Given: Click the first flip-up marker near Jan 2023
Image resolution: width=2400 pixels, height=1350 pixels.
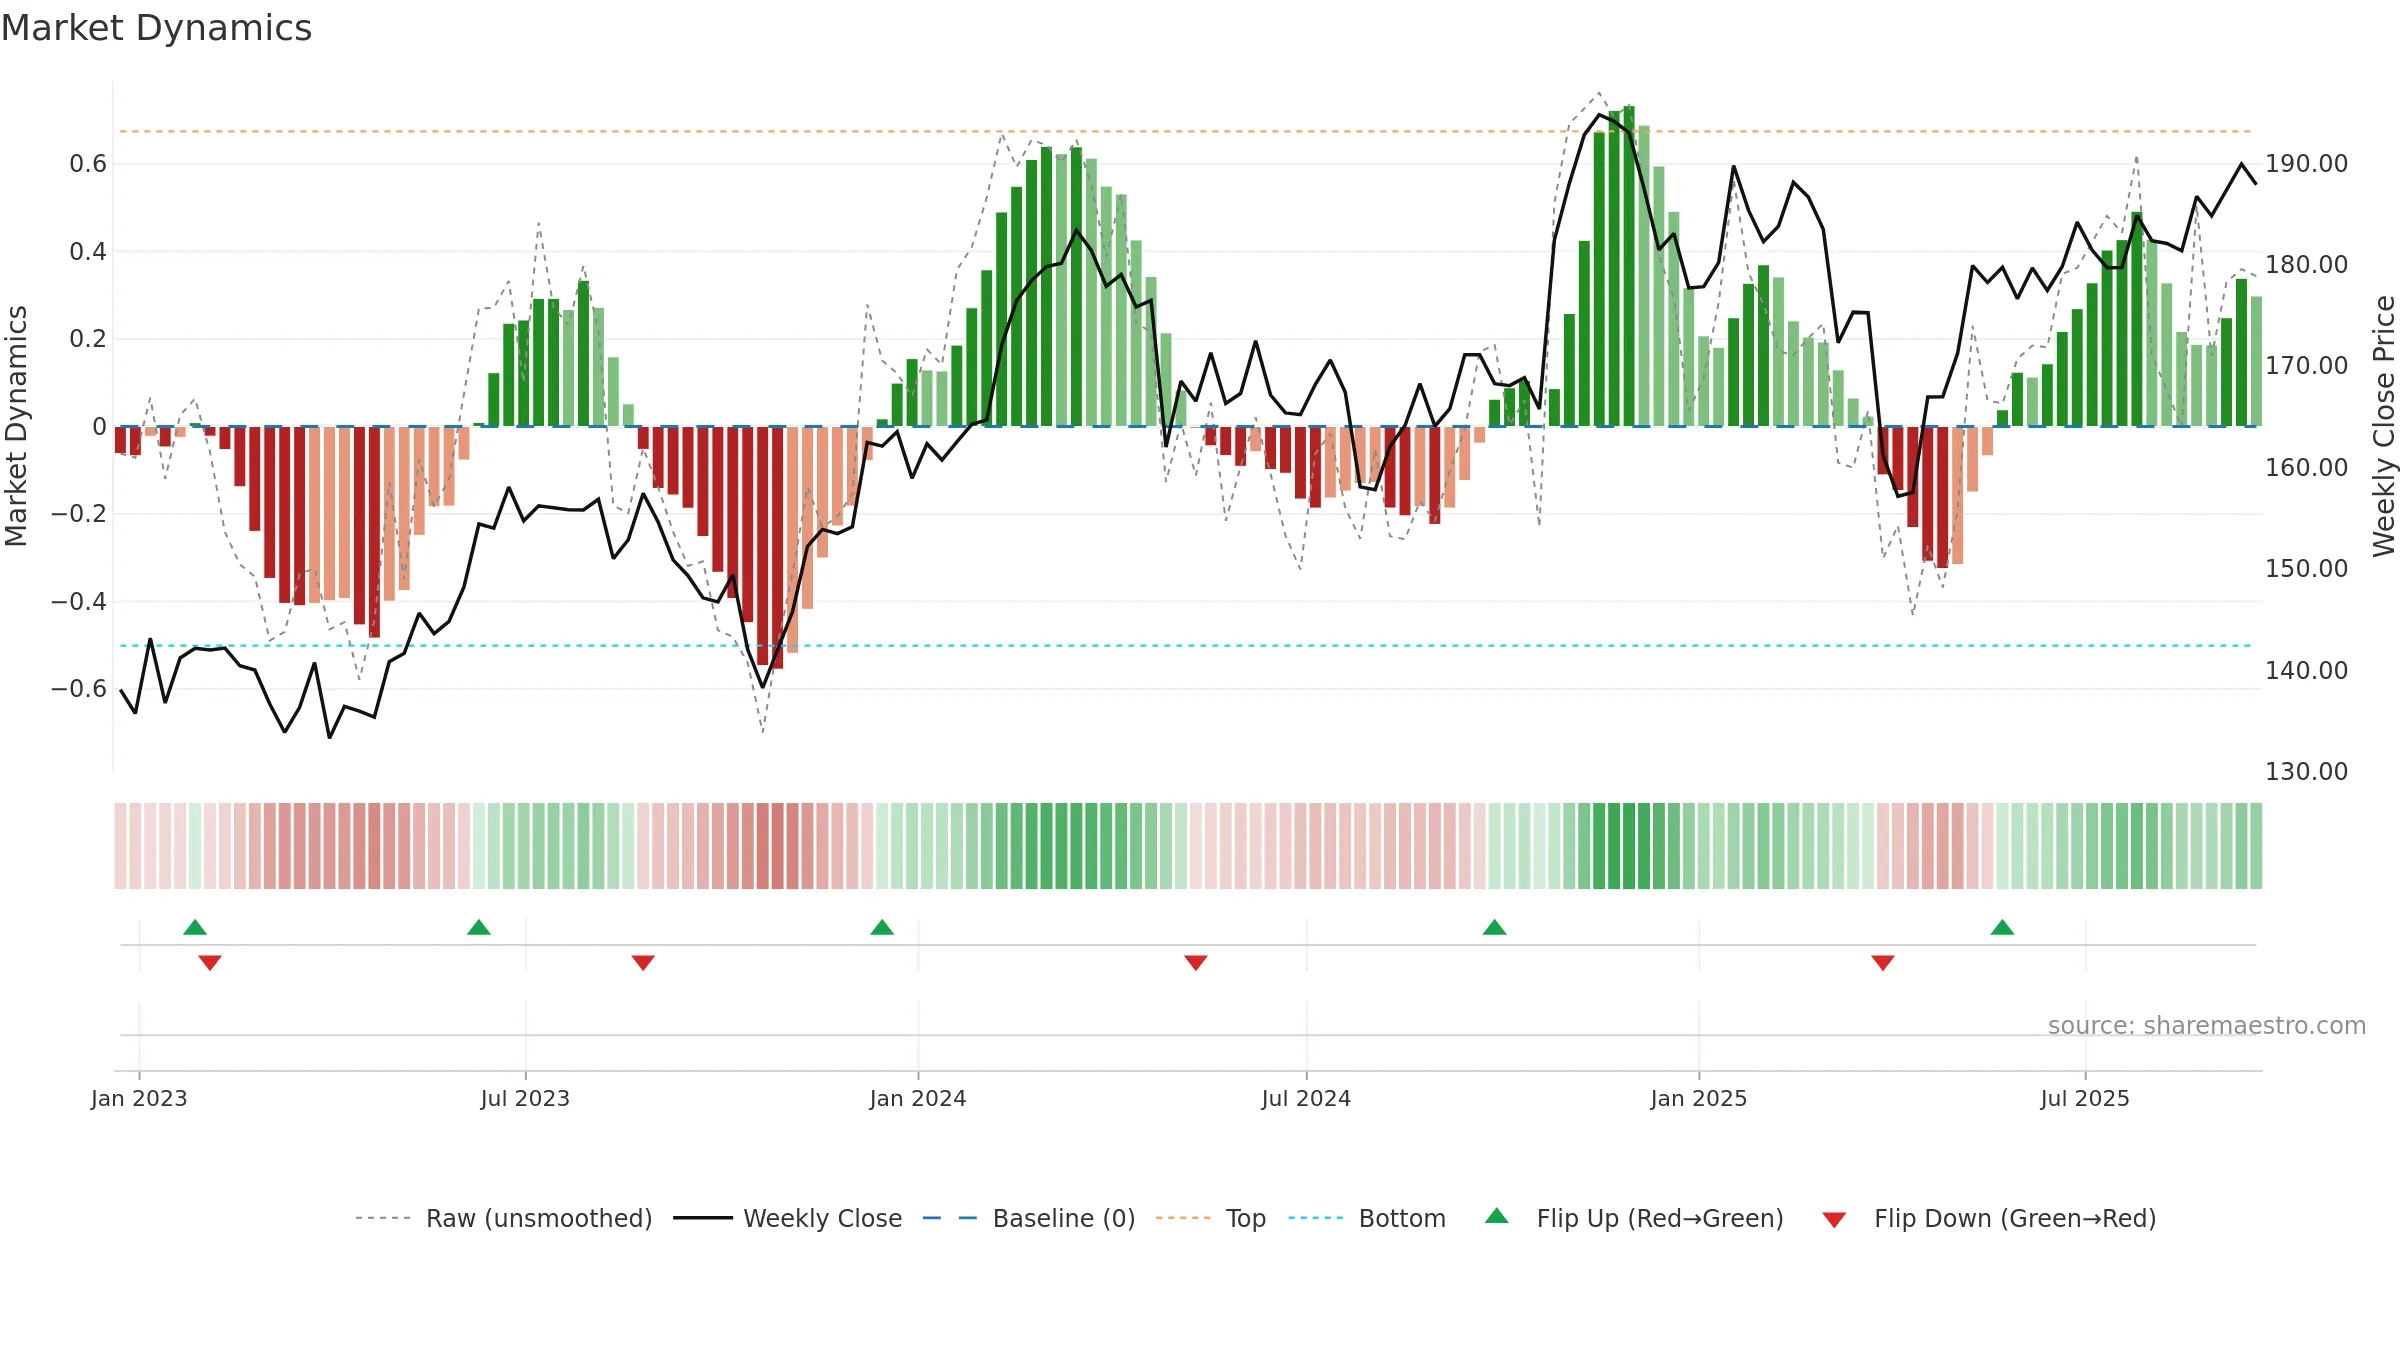Looking at the screenshot, I should [195, 927].
